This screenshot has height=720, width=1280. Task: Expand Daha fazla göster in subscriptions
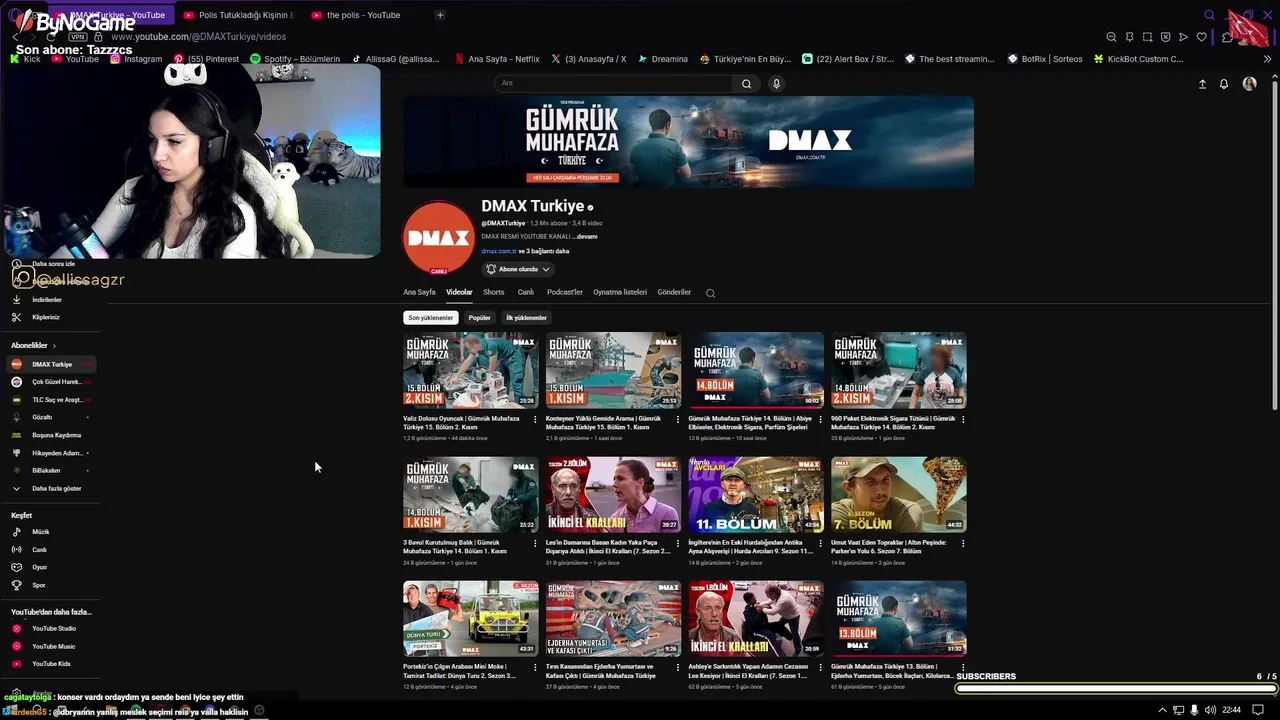(x=50, y=489)
